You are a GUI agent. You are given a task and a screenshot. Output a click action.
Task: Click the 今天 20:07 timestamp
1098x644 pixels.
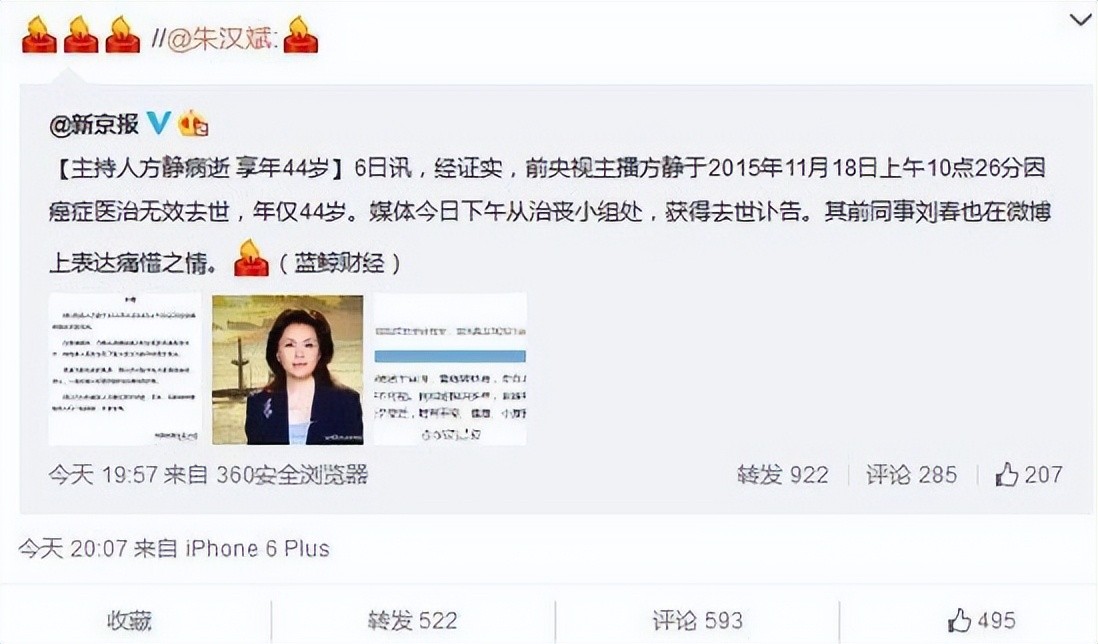pos(72,548)
